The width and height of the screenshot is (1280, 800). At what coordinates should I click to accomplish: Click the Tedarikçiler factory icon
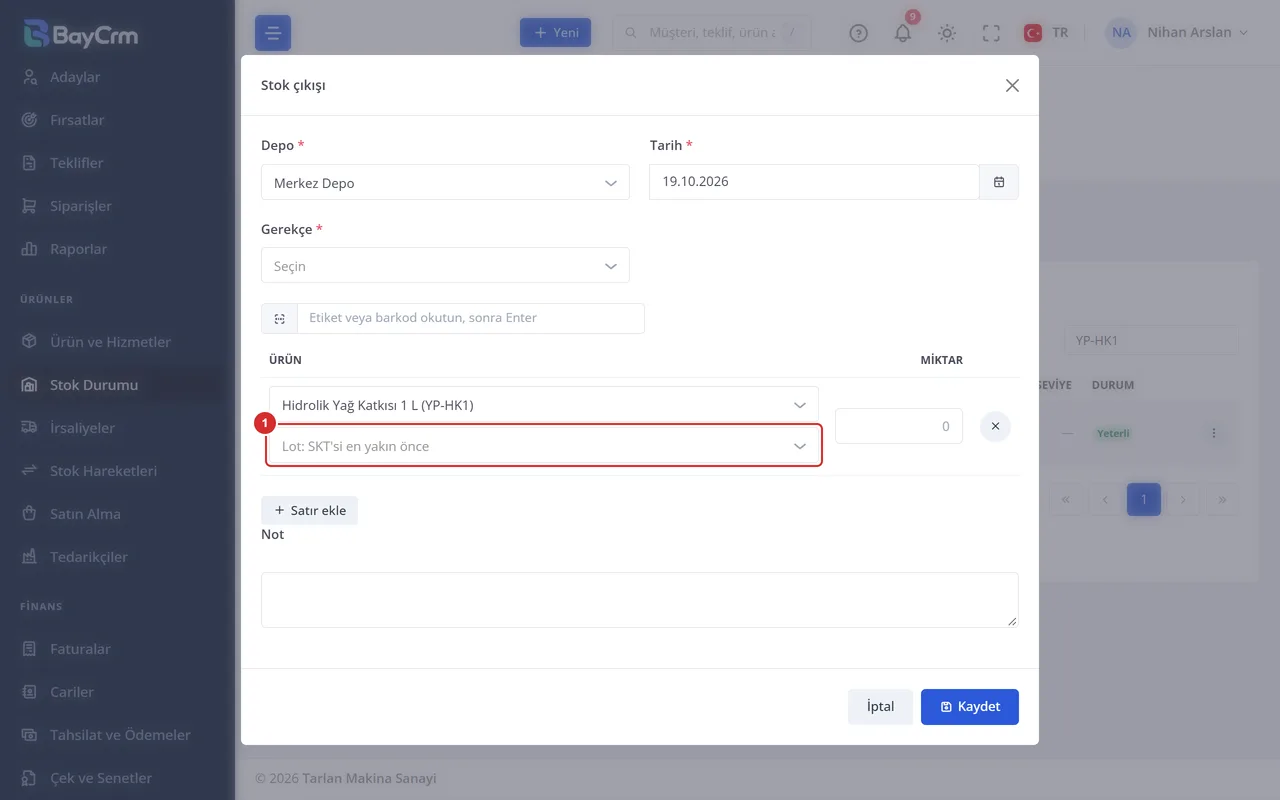30,557
